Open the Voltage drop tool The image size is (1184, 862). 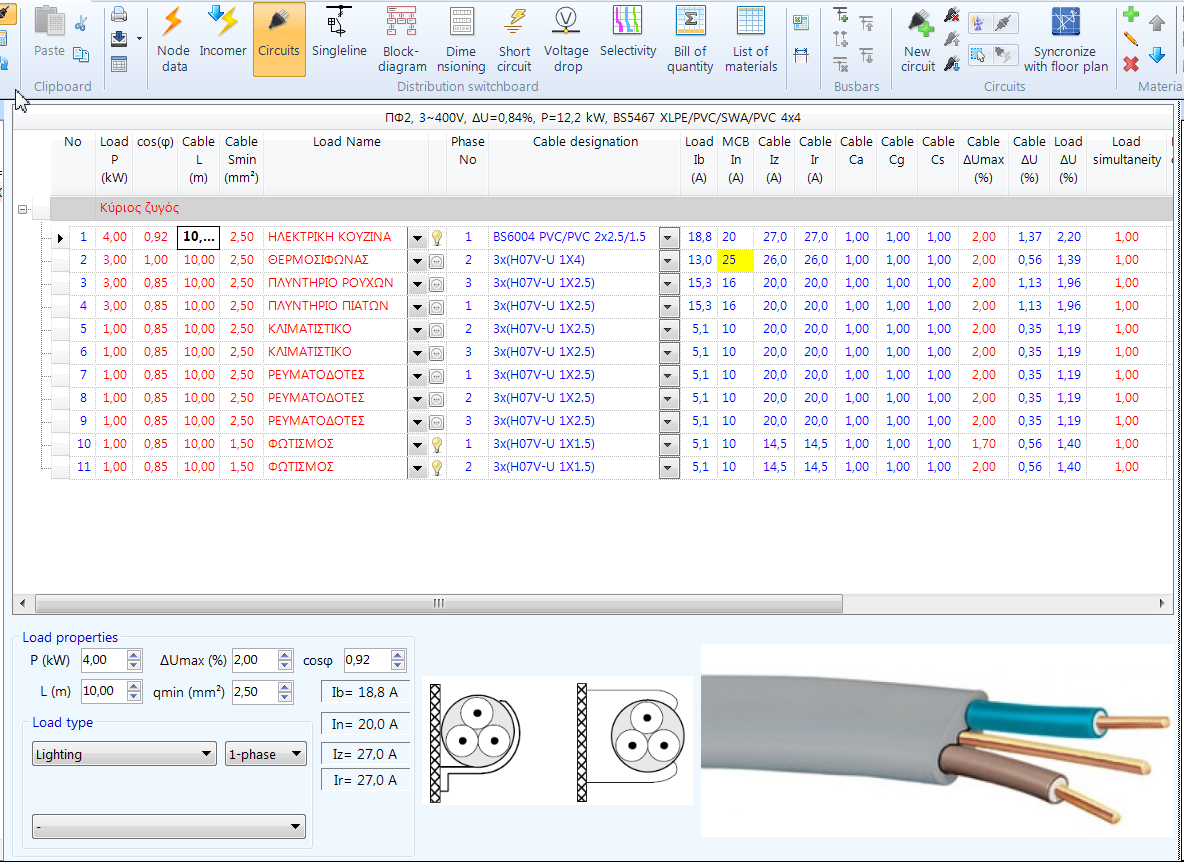[566, 40]
